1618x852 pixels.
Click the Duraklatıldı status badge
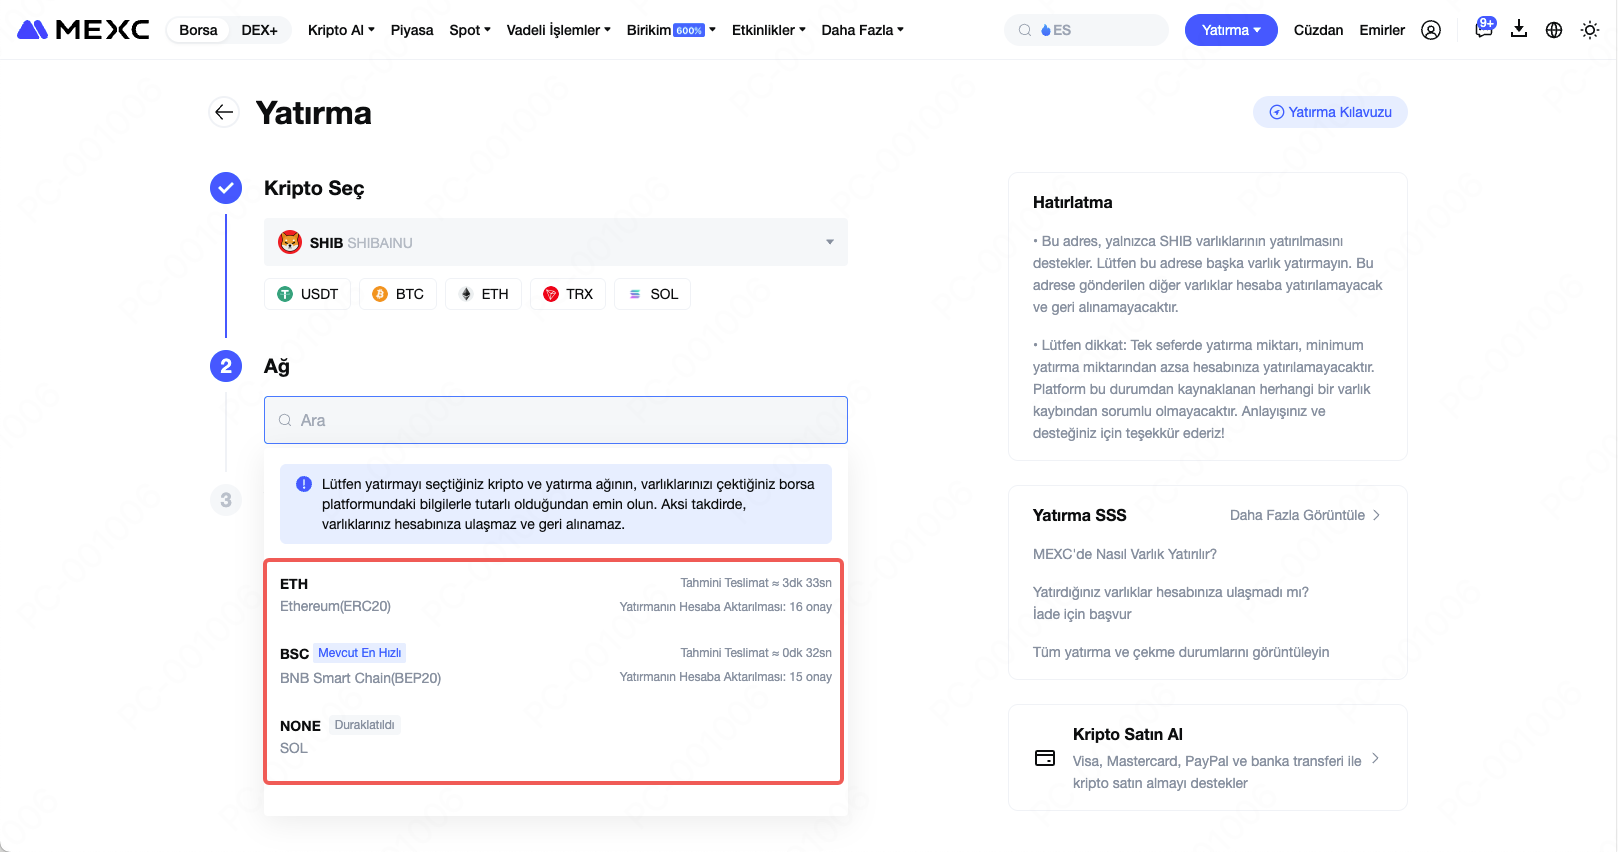pos(364,725)
